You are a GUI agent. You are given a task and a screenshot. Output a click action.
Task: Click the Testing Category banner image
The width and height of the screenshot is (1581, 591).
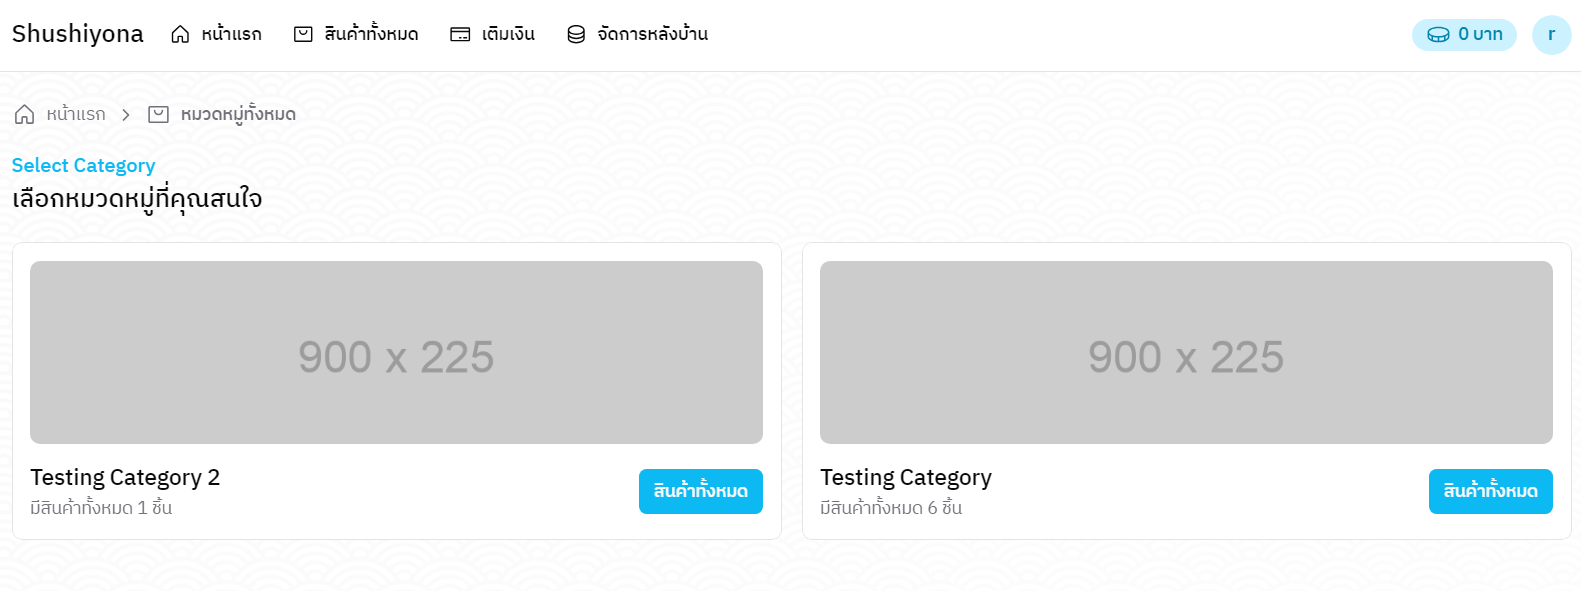(1186, 352)
